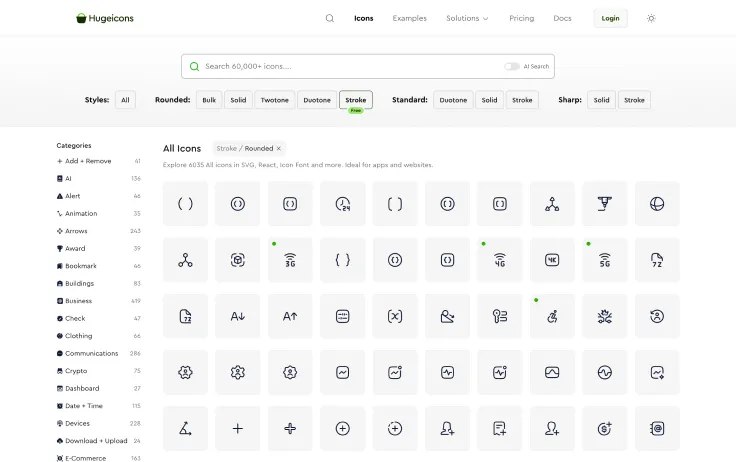
Task: Choose Sharp Solid style
Action: (x=601, y=100)
